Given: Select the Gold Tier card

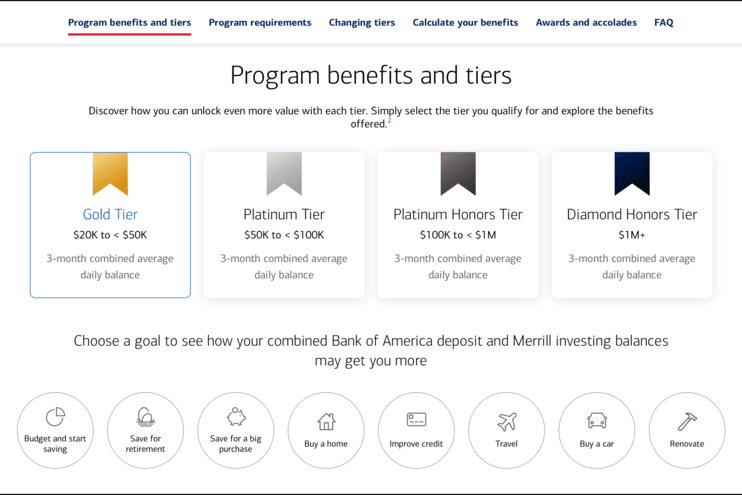Looking at the screenshot, I should (x=110, y=225).
